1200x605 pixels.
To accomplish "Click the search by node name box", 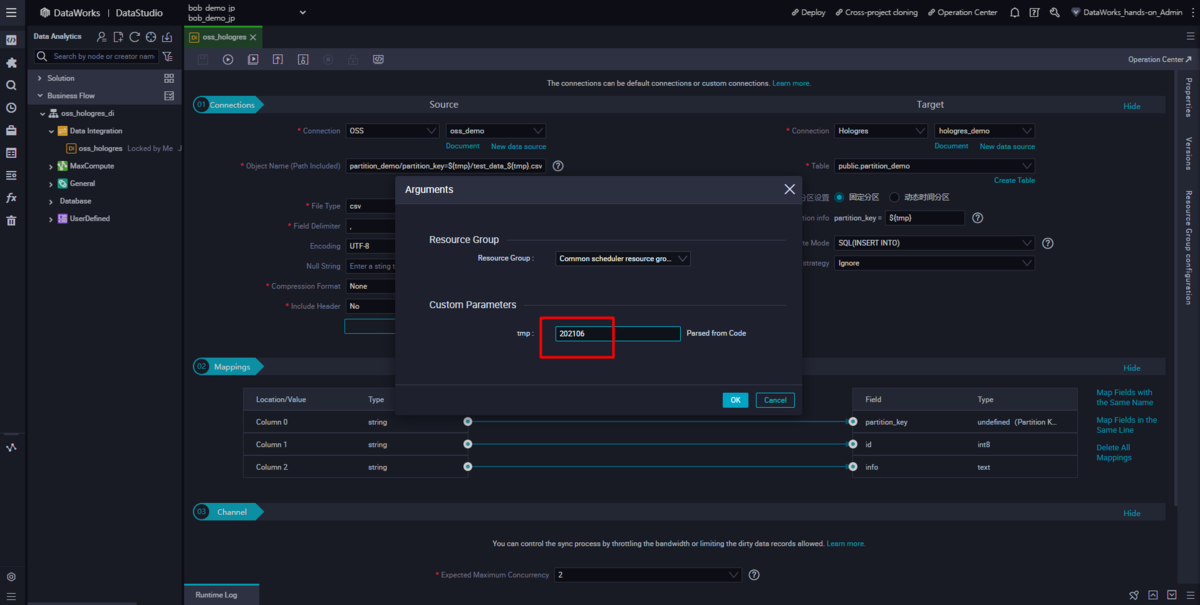I will 98,57.
